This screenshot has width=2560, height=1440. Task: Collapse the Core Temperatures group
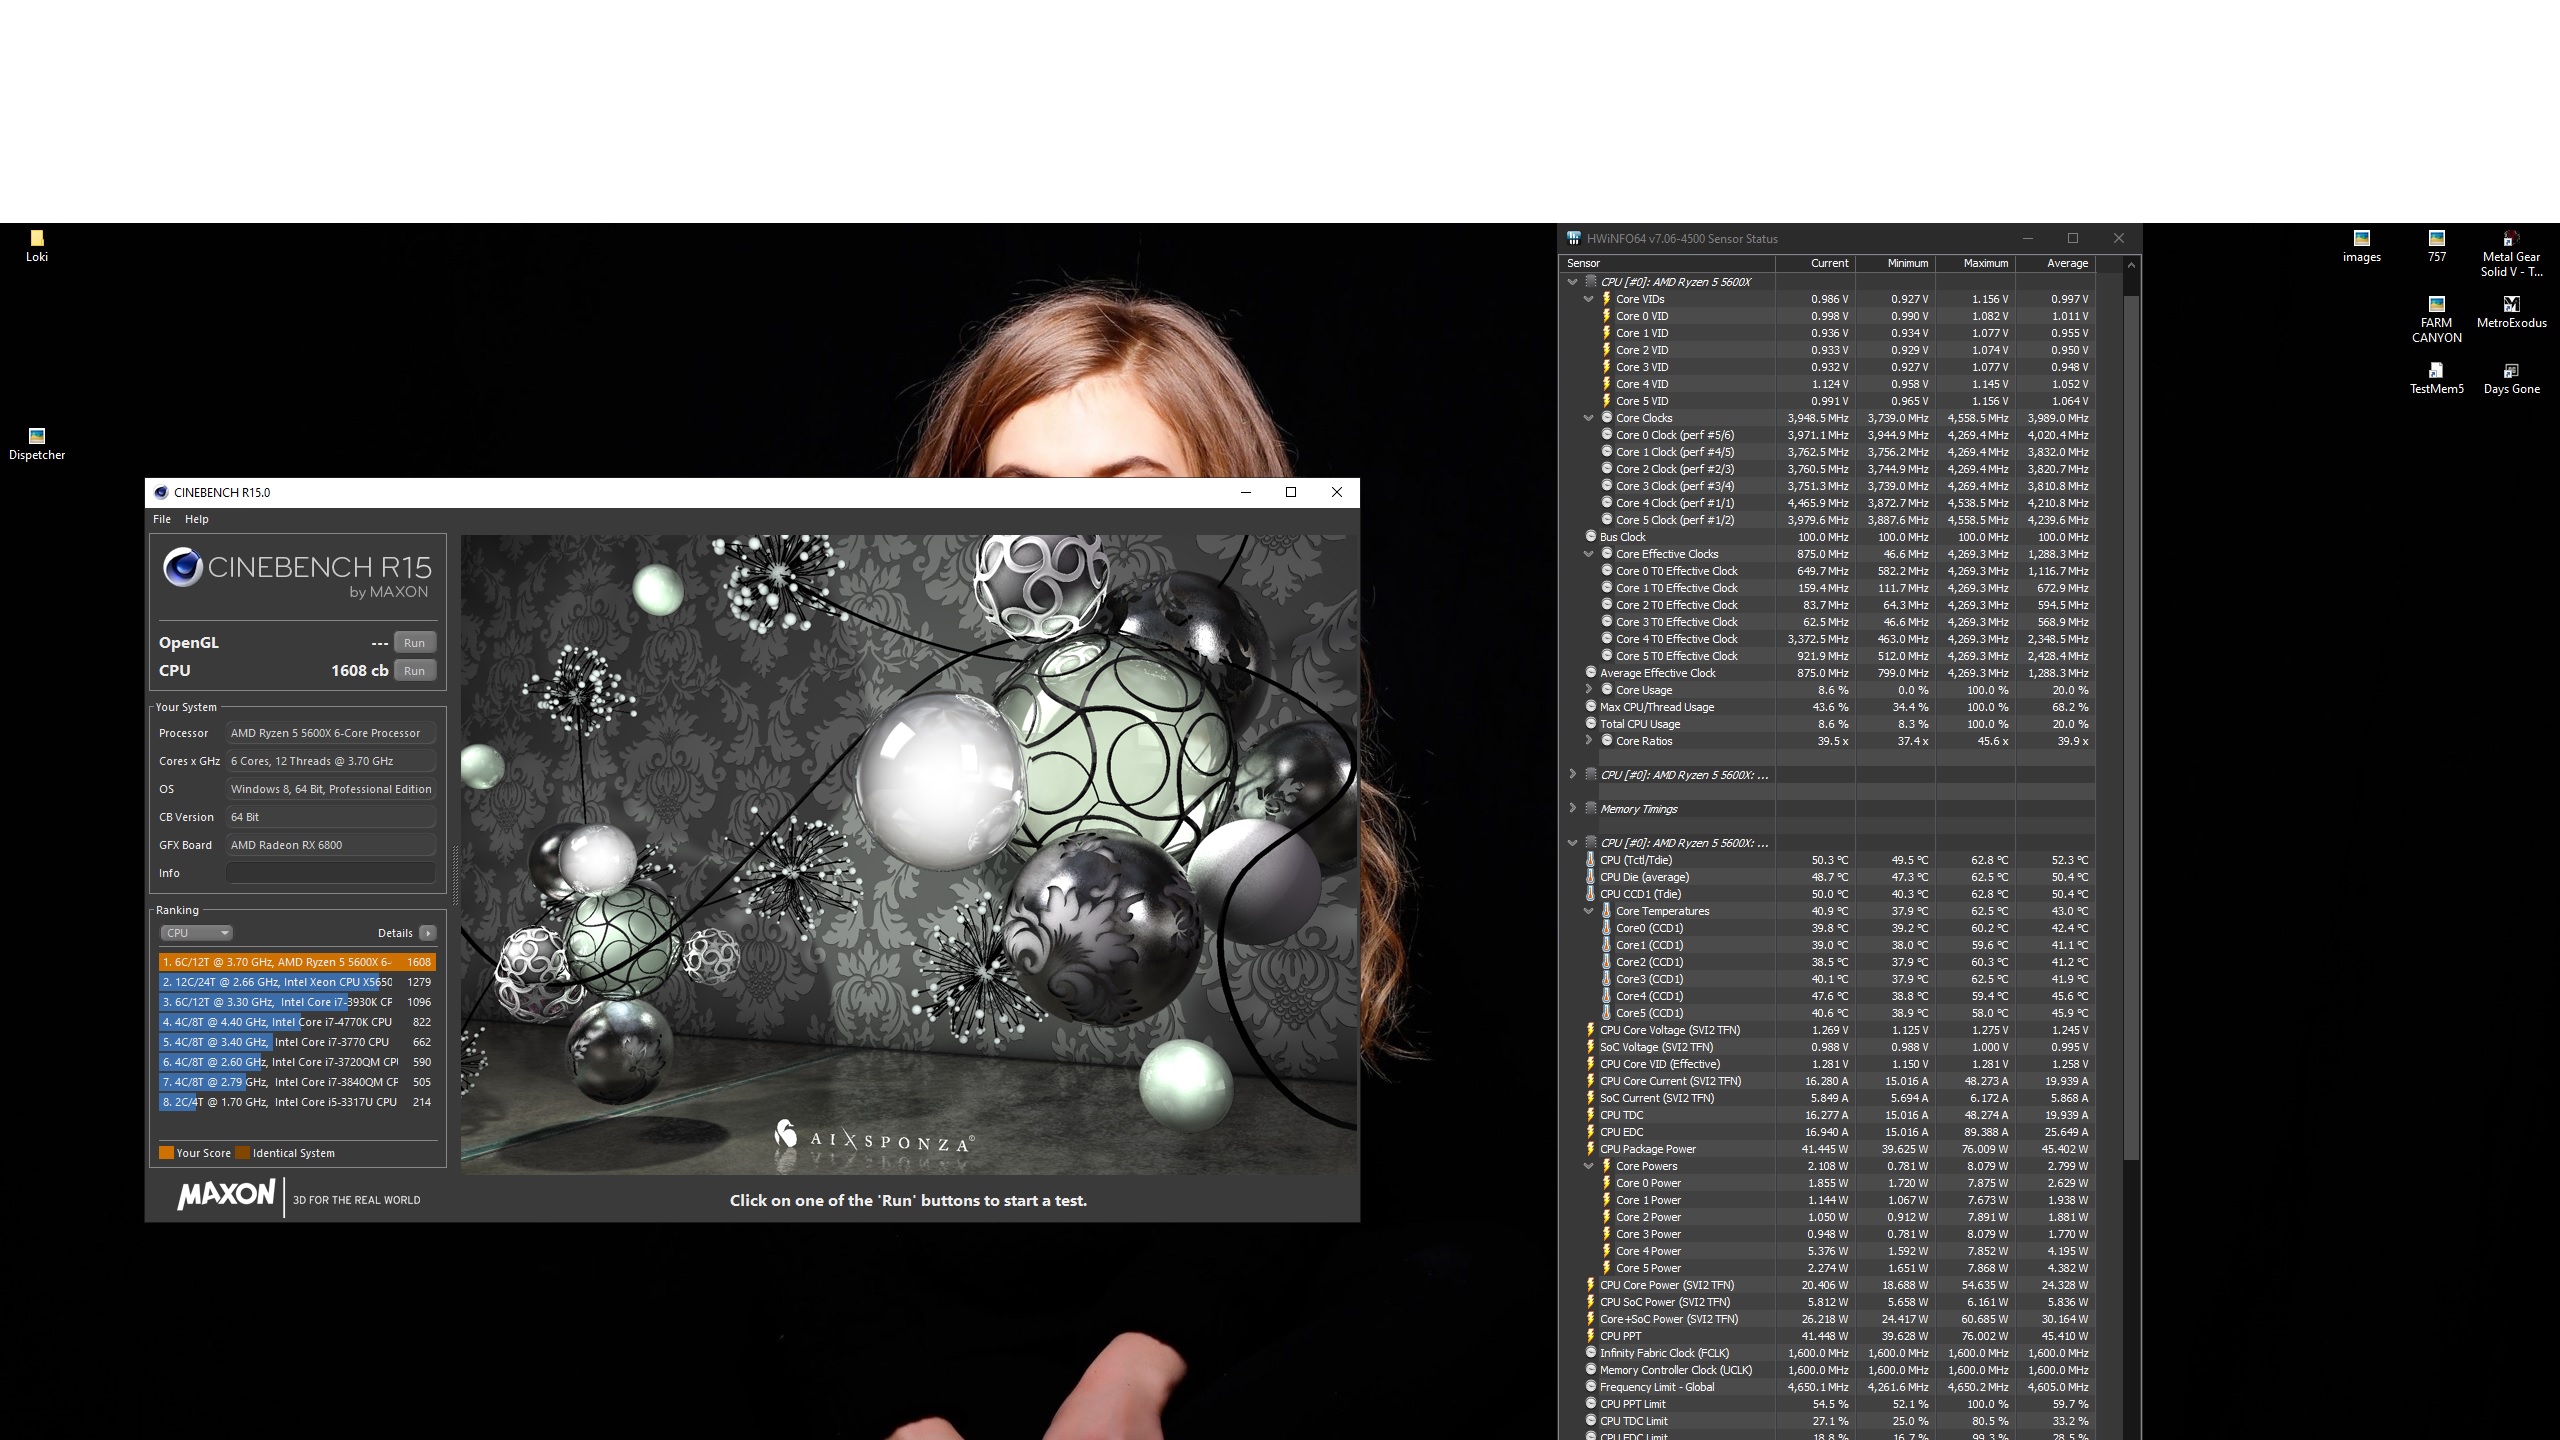(1588, 911)
